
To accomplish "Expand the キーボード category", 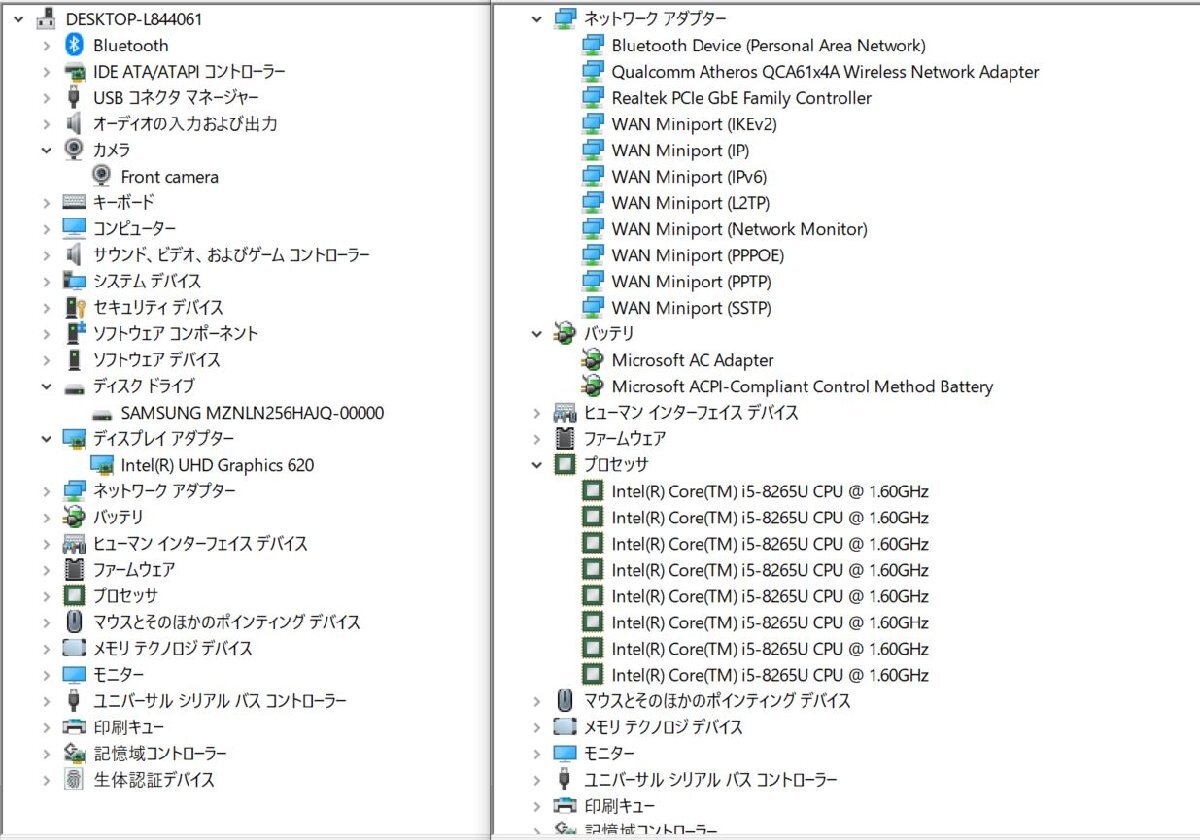I will pyautogui.click(x=46, y=203).
